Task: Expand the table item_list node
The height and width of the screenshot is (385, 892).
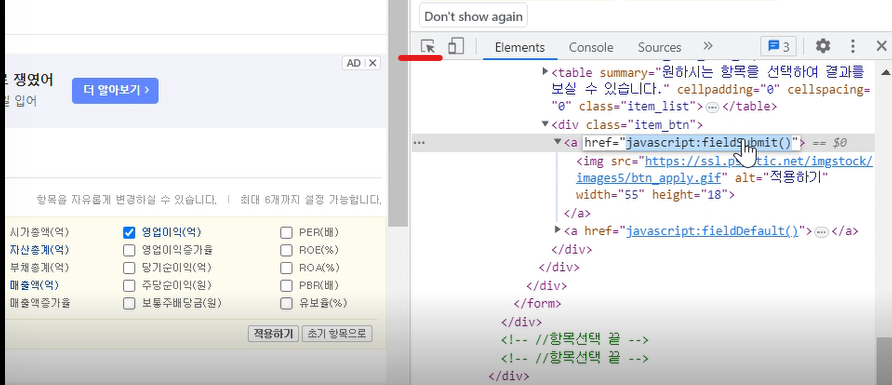Action: click(x=545, y=72)
